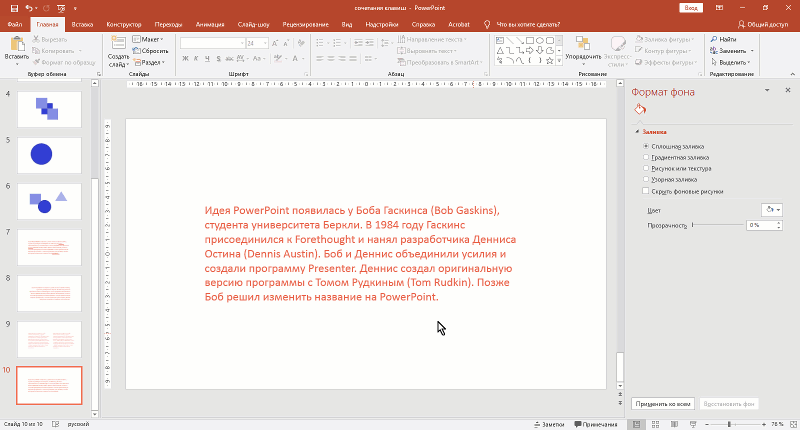Close the Формат фона pane
Viewport: 800px width, 430px height.
point(788,90)
